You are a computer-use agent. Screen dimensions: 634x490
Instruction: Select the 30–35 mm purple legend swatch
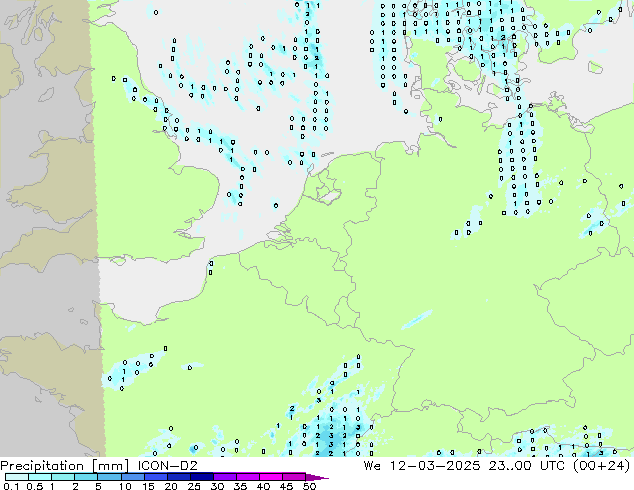coord(224,477)
